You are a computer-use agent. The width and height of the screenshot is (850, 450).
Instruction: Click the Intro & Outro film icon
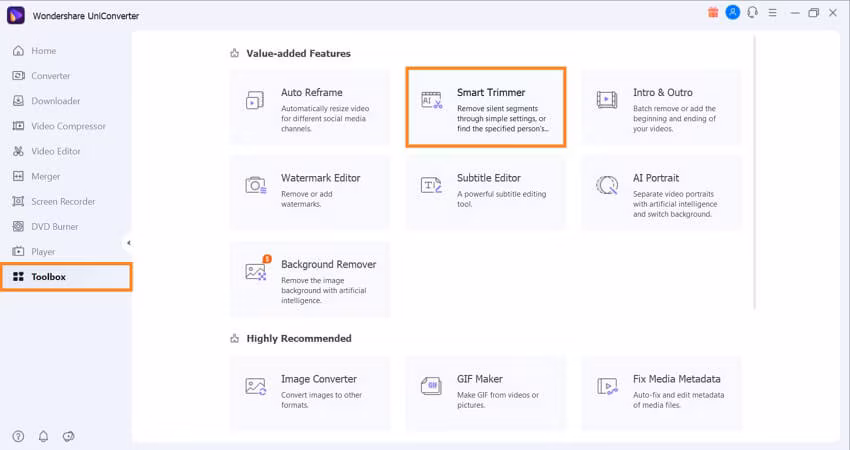[x=607, y=100]
